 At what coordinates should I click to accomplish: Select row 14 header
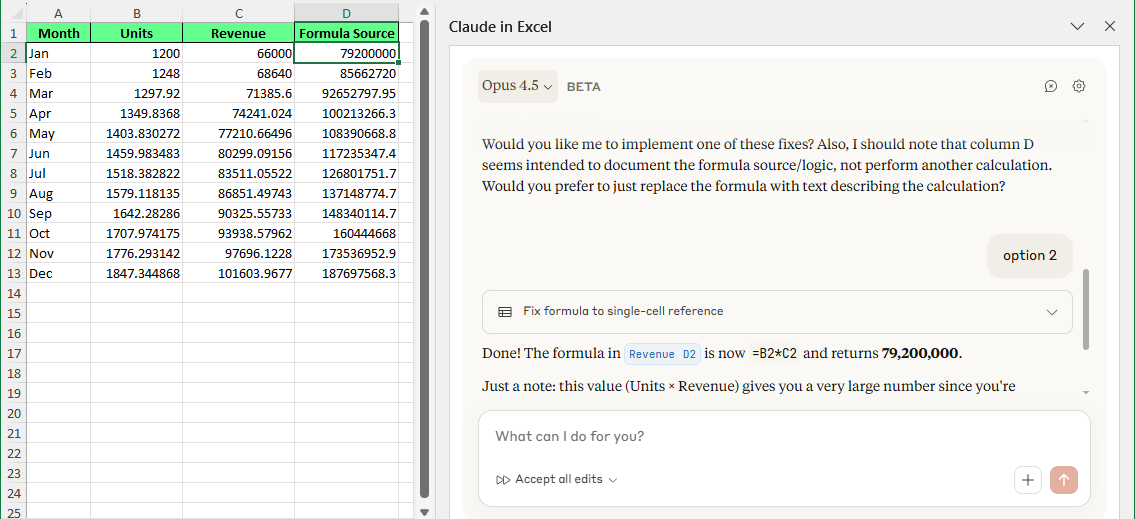pos(13,294)
